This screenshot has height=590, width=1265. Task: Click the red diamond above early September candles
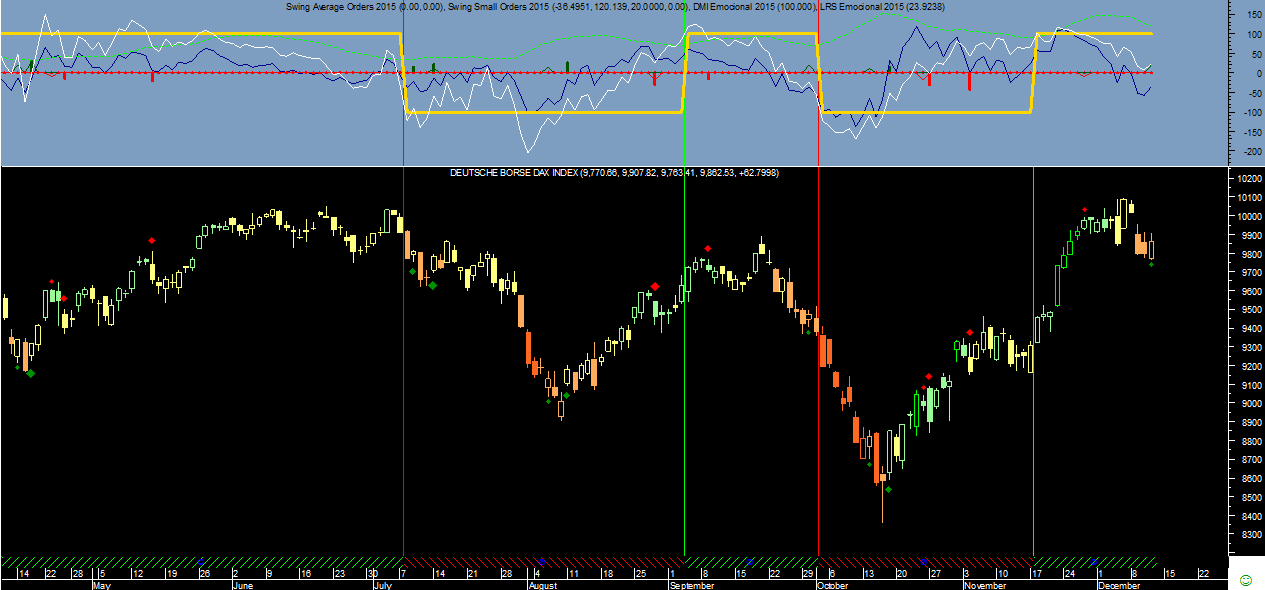point(707,248)
